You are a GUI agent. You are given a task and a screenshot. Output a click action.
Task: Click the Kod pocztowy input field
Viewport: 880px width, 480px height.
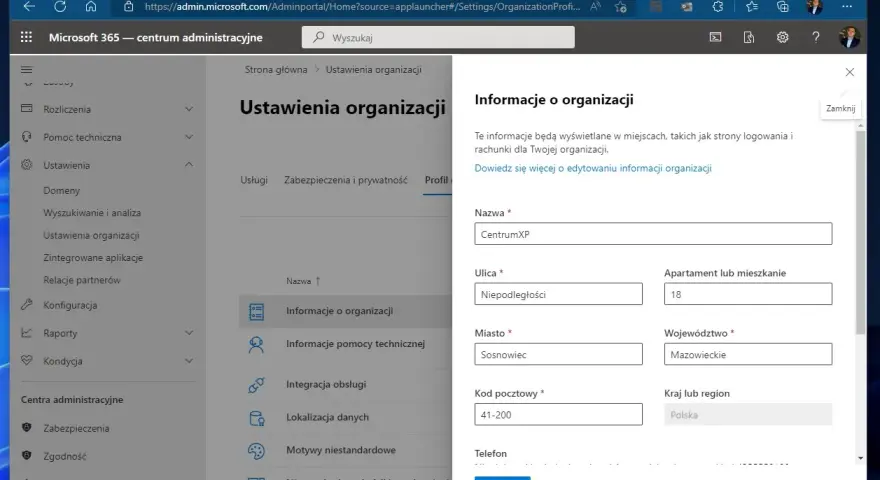(x=558, y=414)
